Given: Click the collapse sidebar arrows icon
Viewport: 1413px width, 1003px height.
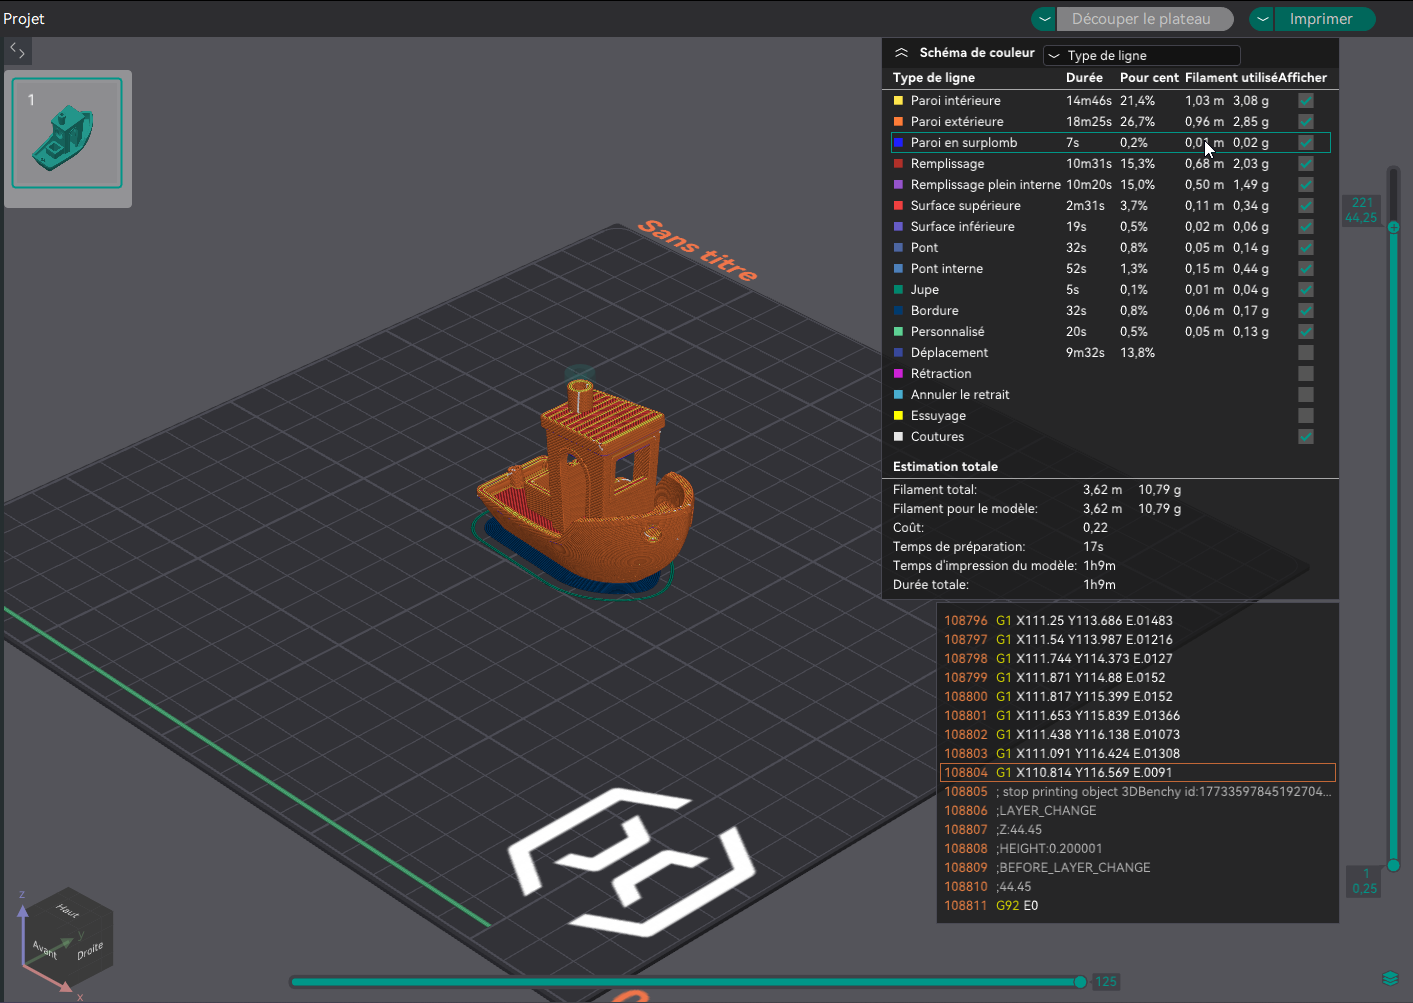Looking at the screenshot, I should pos(17,50).
